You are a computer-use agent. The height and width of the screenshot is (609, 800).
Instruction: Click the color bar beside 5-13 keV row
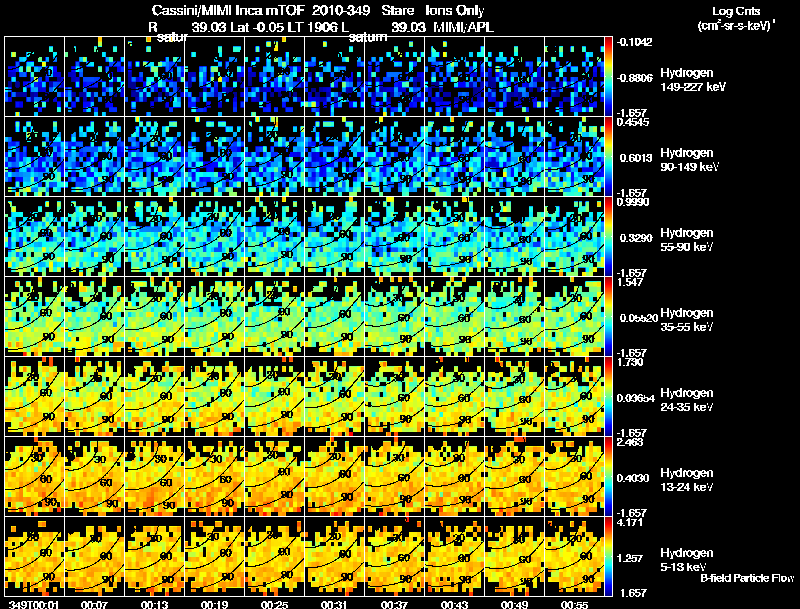coord(608,556)
